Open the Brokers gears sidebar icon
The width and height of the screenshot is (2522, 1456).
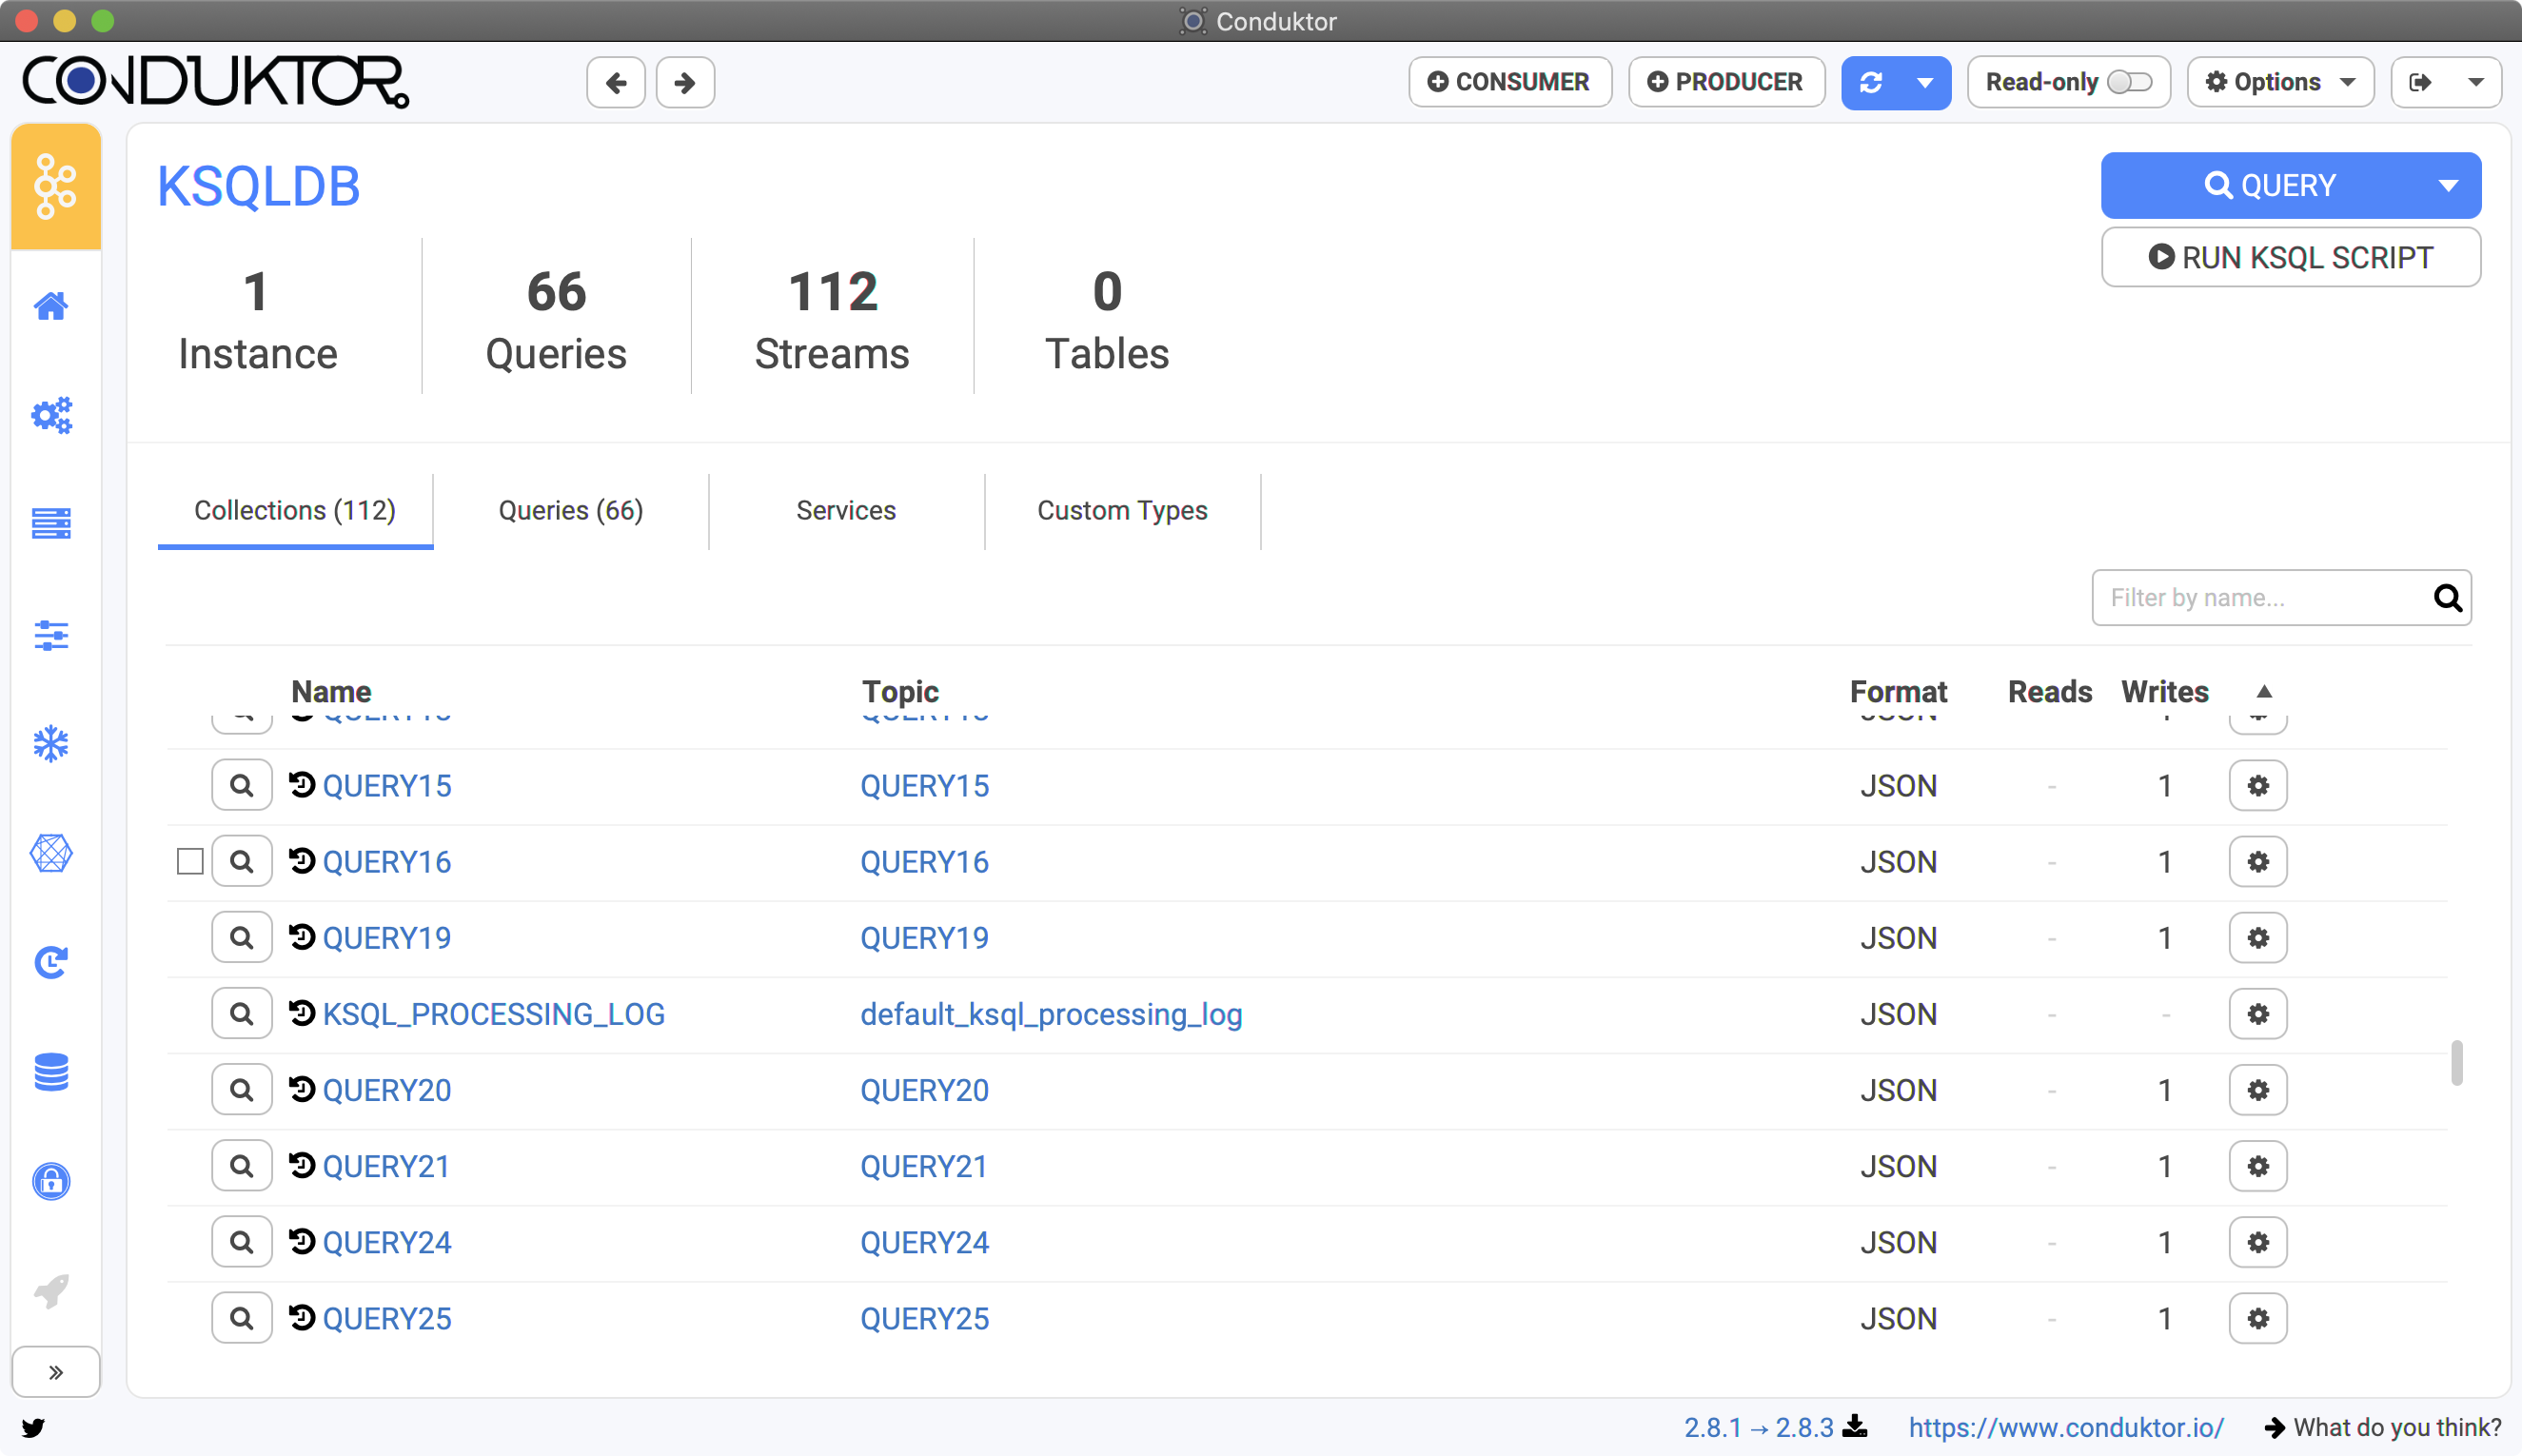coord(52,415)
